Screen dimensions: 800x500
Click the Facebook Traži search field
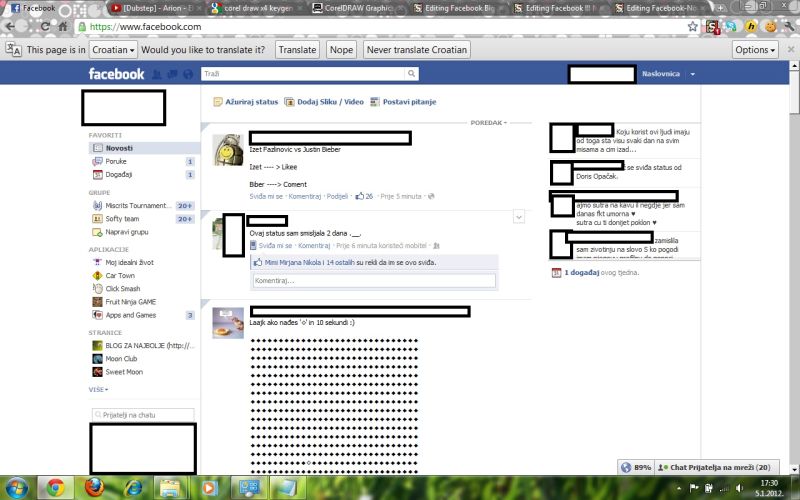[303, 74]
